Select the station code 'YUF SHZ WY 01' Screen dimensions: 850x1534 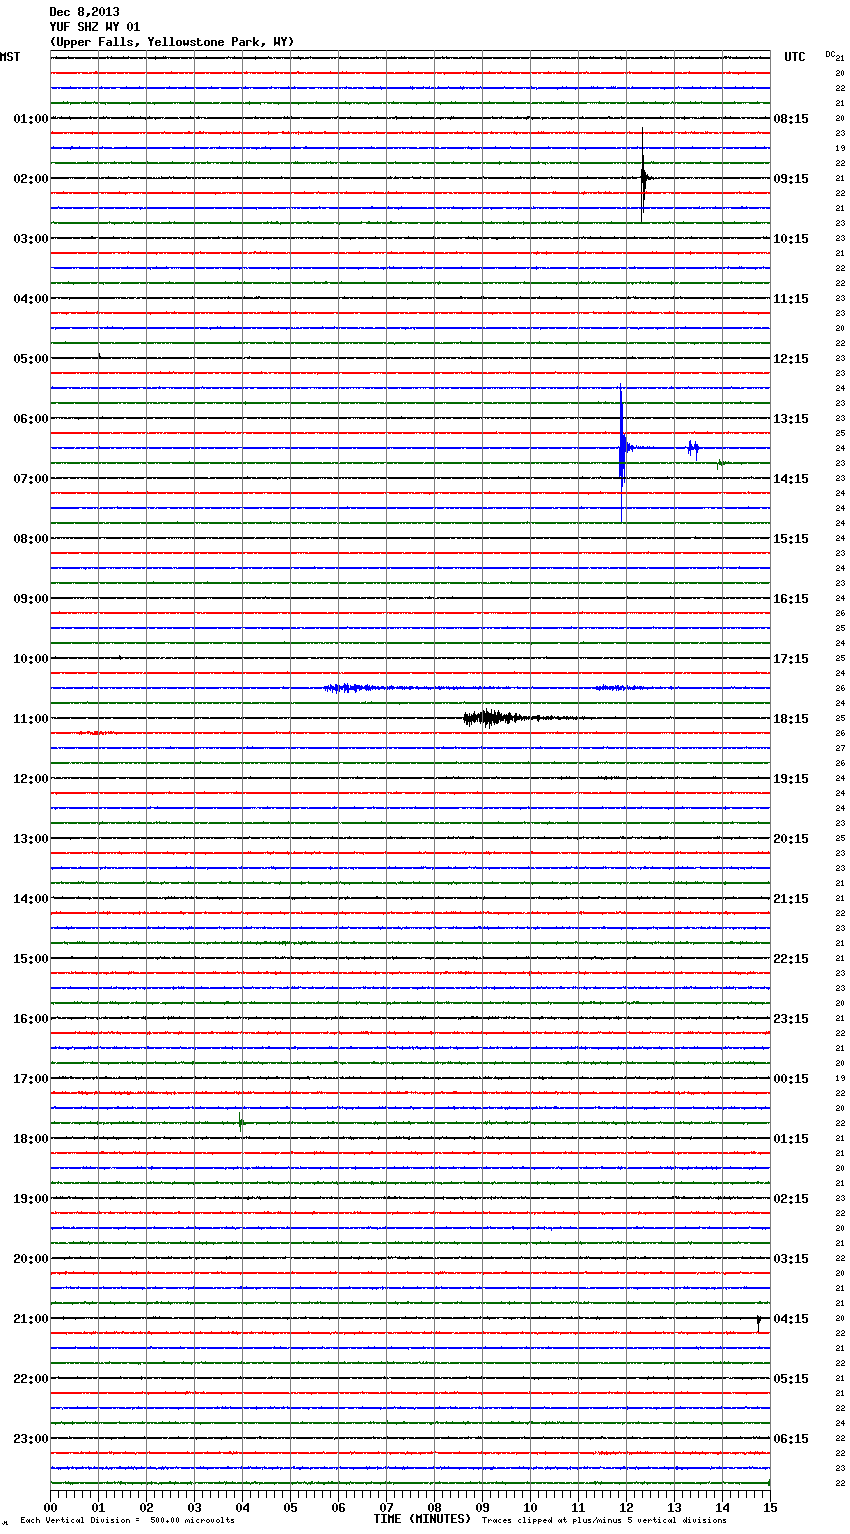tap(94, 27)
